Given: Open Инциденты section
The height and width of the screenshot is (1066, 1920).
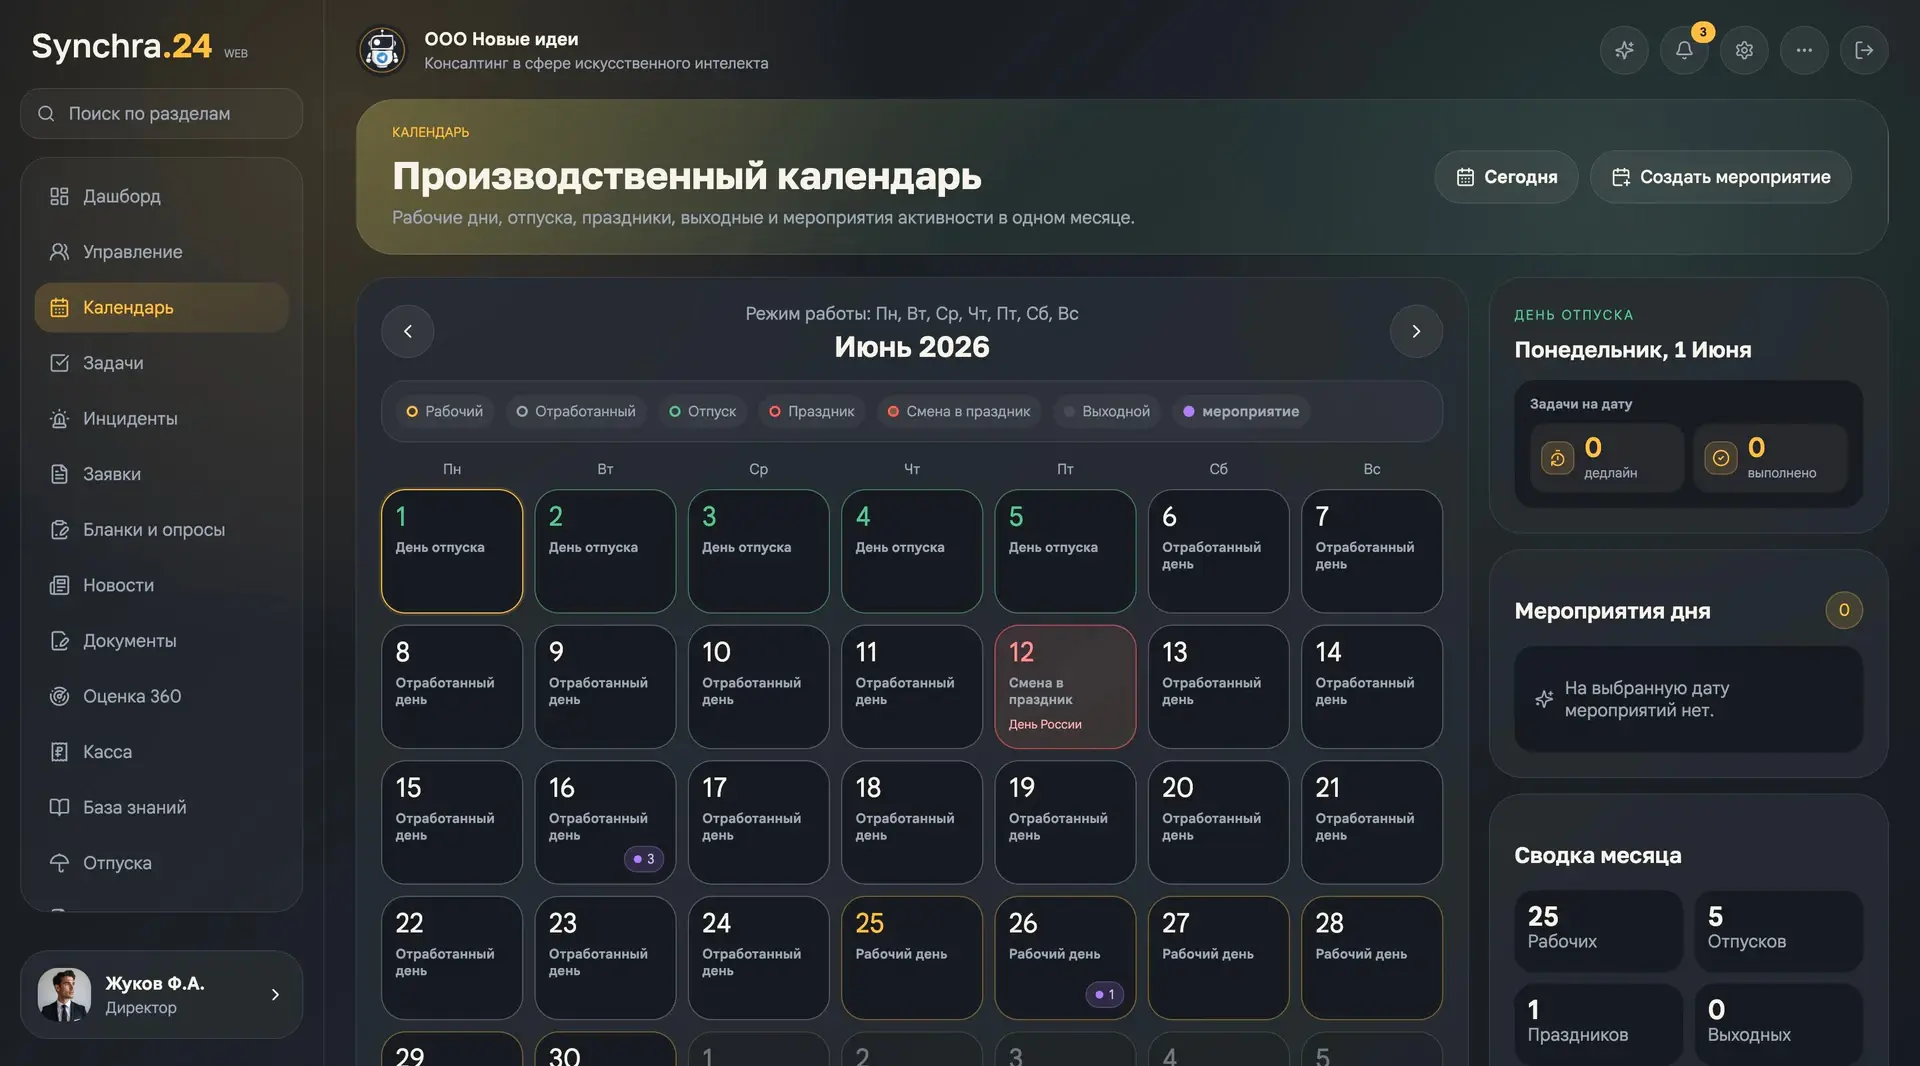Looking at the screenshot, I should tap(162, 419).
